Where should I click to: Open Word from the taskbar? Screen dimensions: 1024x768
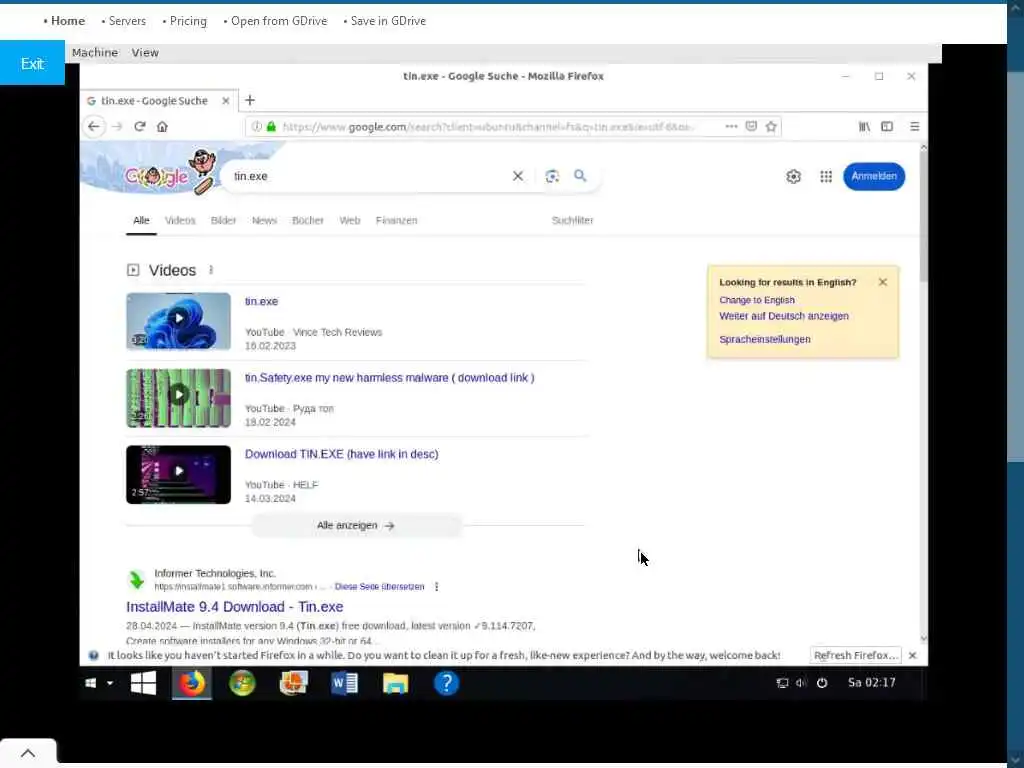[344, 683]
